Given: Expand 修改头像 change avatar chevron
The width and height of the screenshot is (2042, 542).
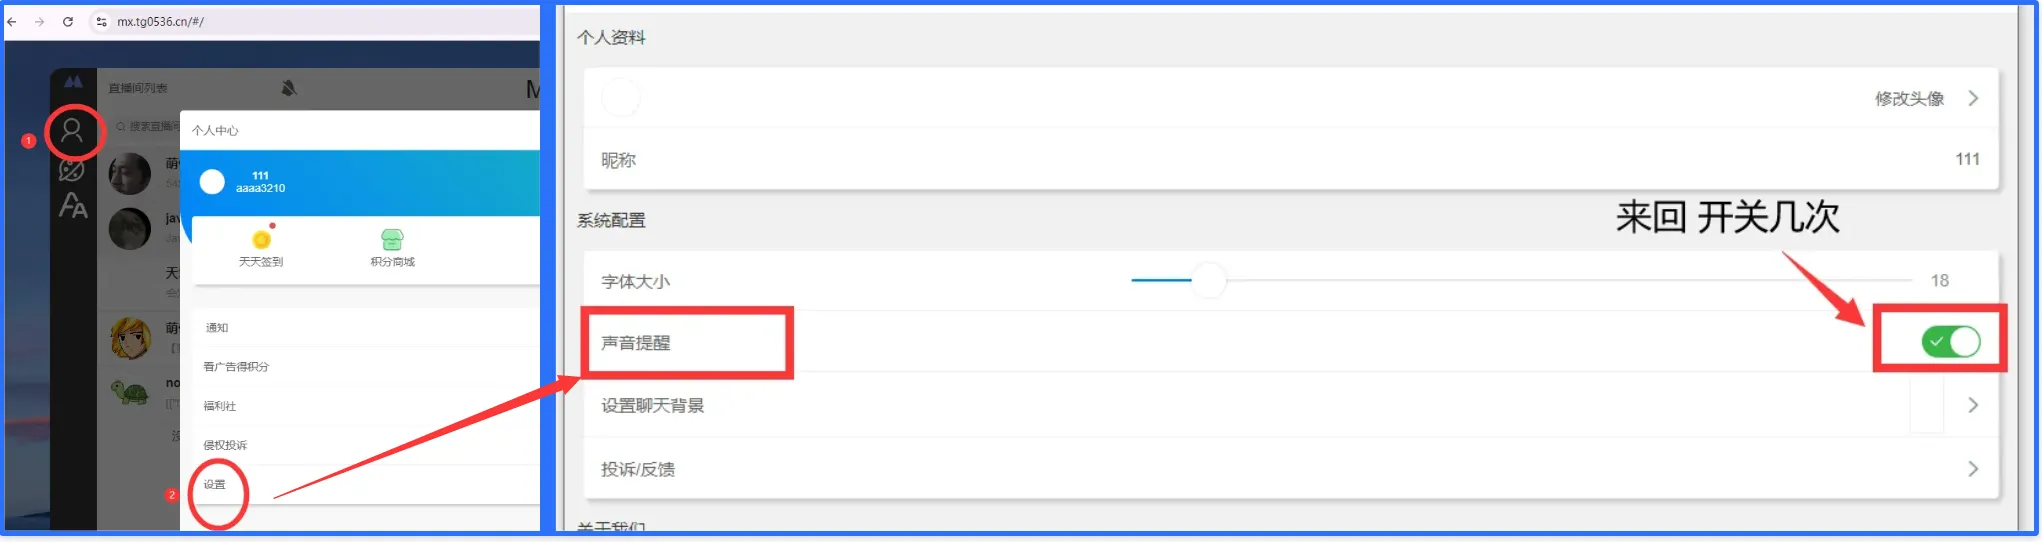Looking at the screenshot, I should pyautogui.click(x=1973, y=98).
